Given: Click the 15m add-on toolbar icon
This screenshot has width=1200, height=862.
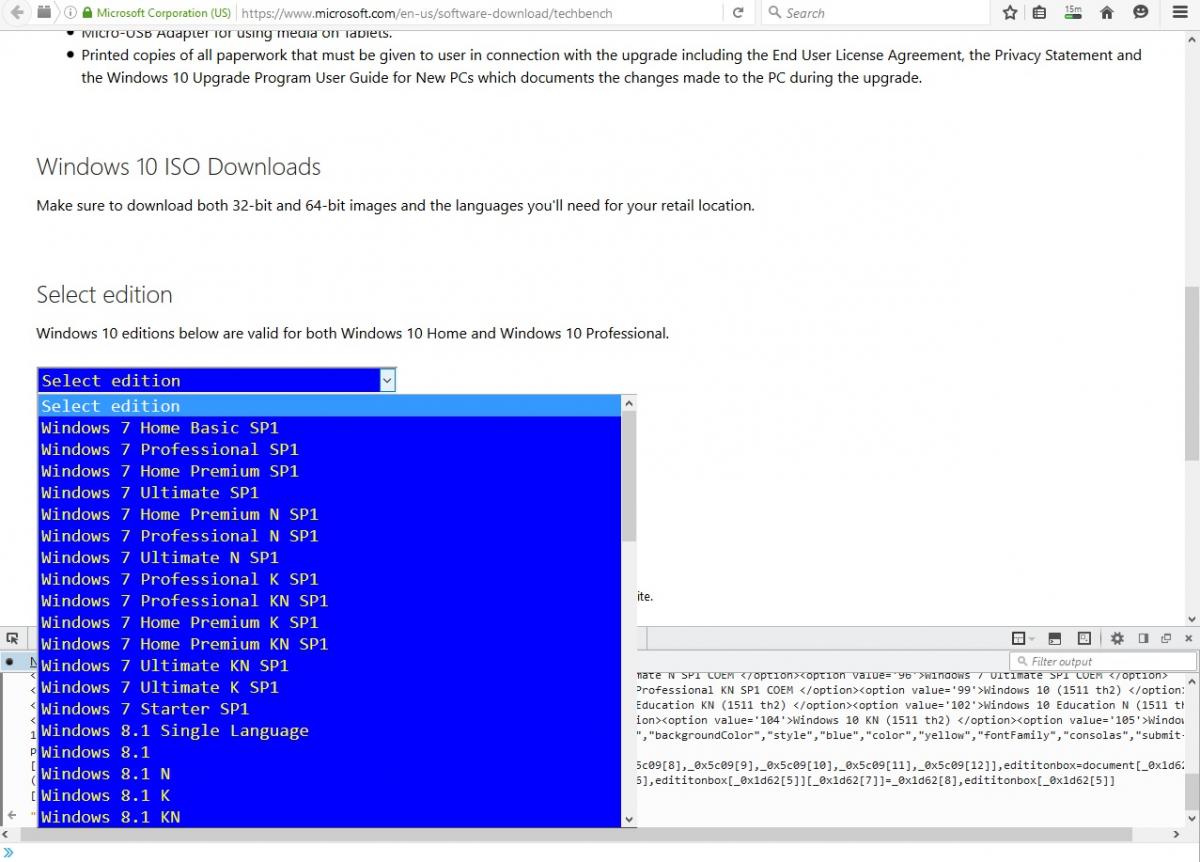Looking at the screenshot, I should [x=1073, y=13].
